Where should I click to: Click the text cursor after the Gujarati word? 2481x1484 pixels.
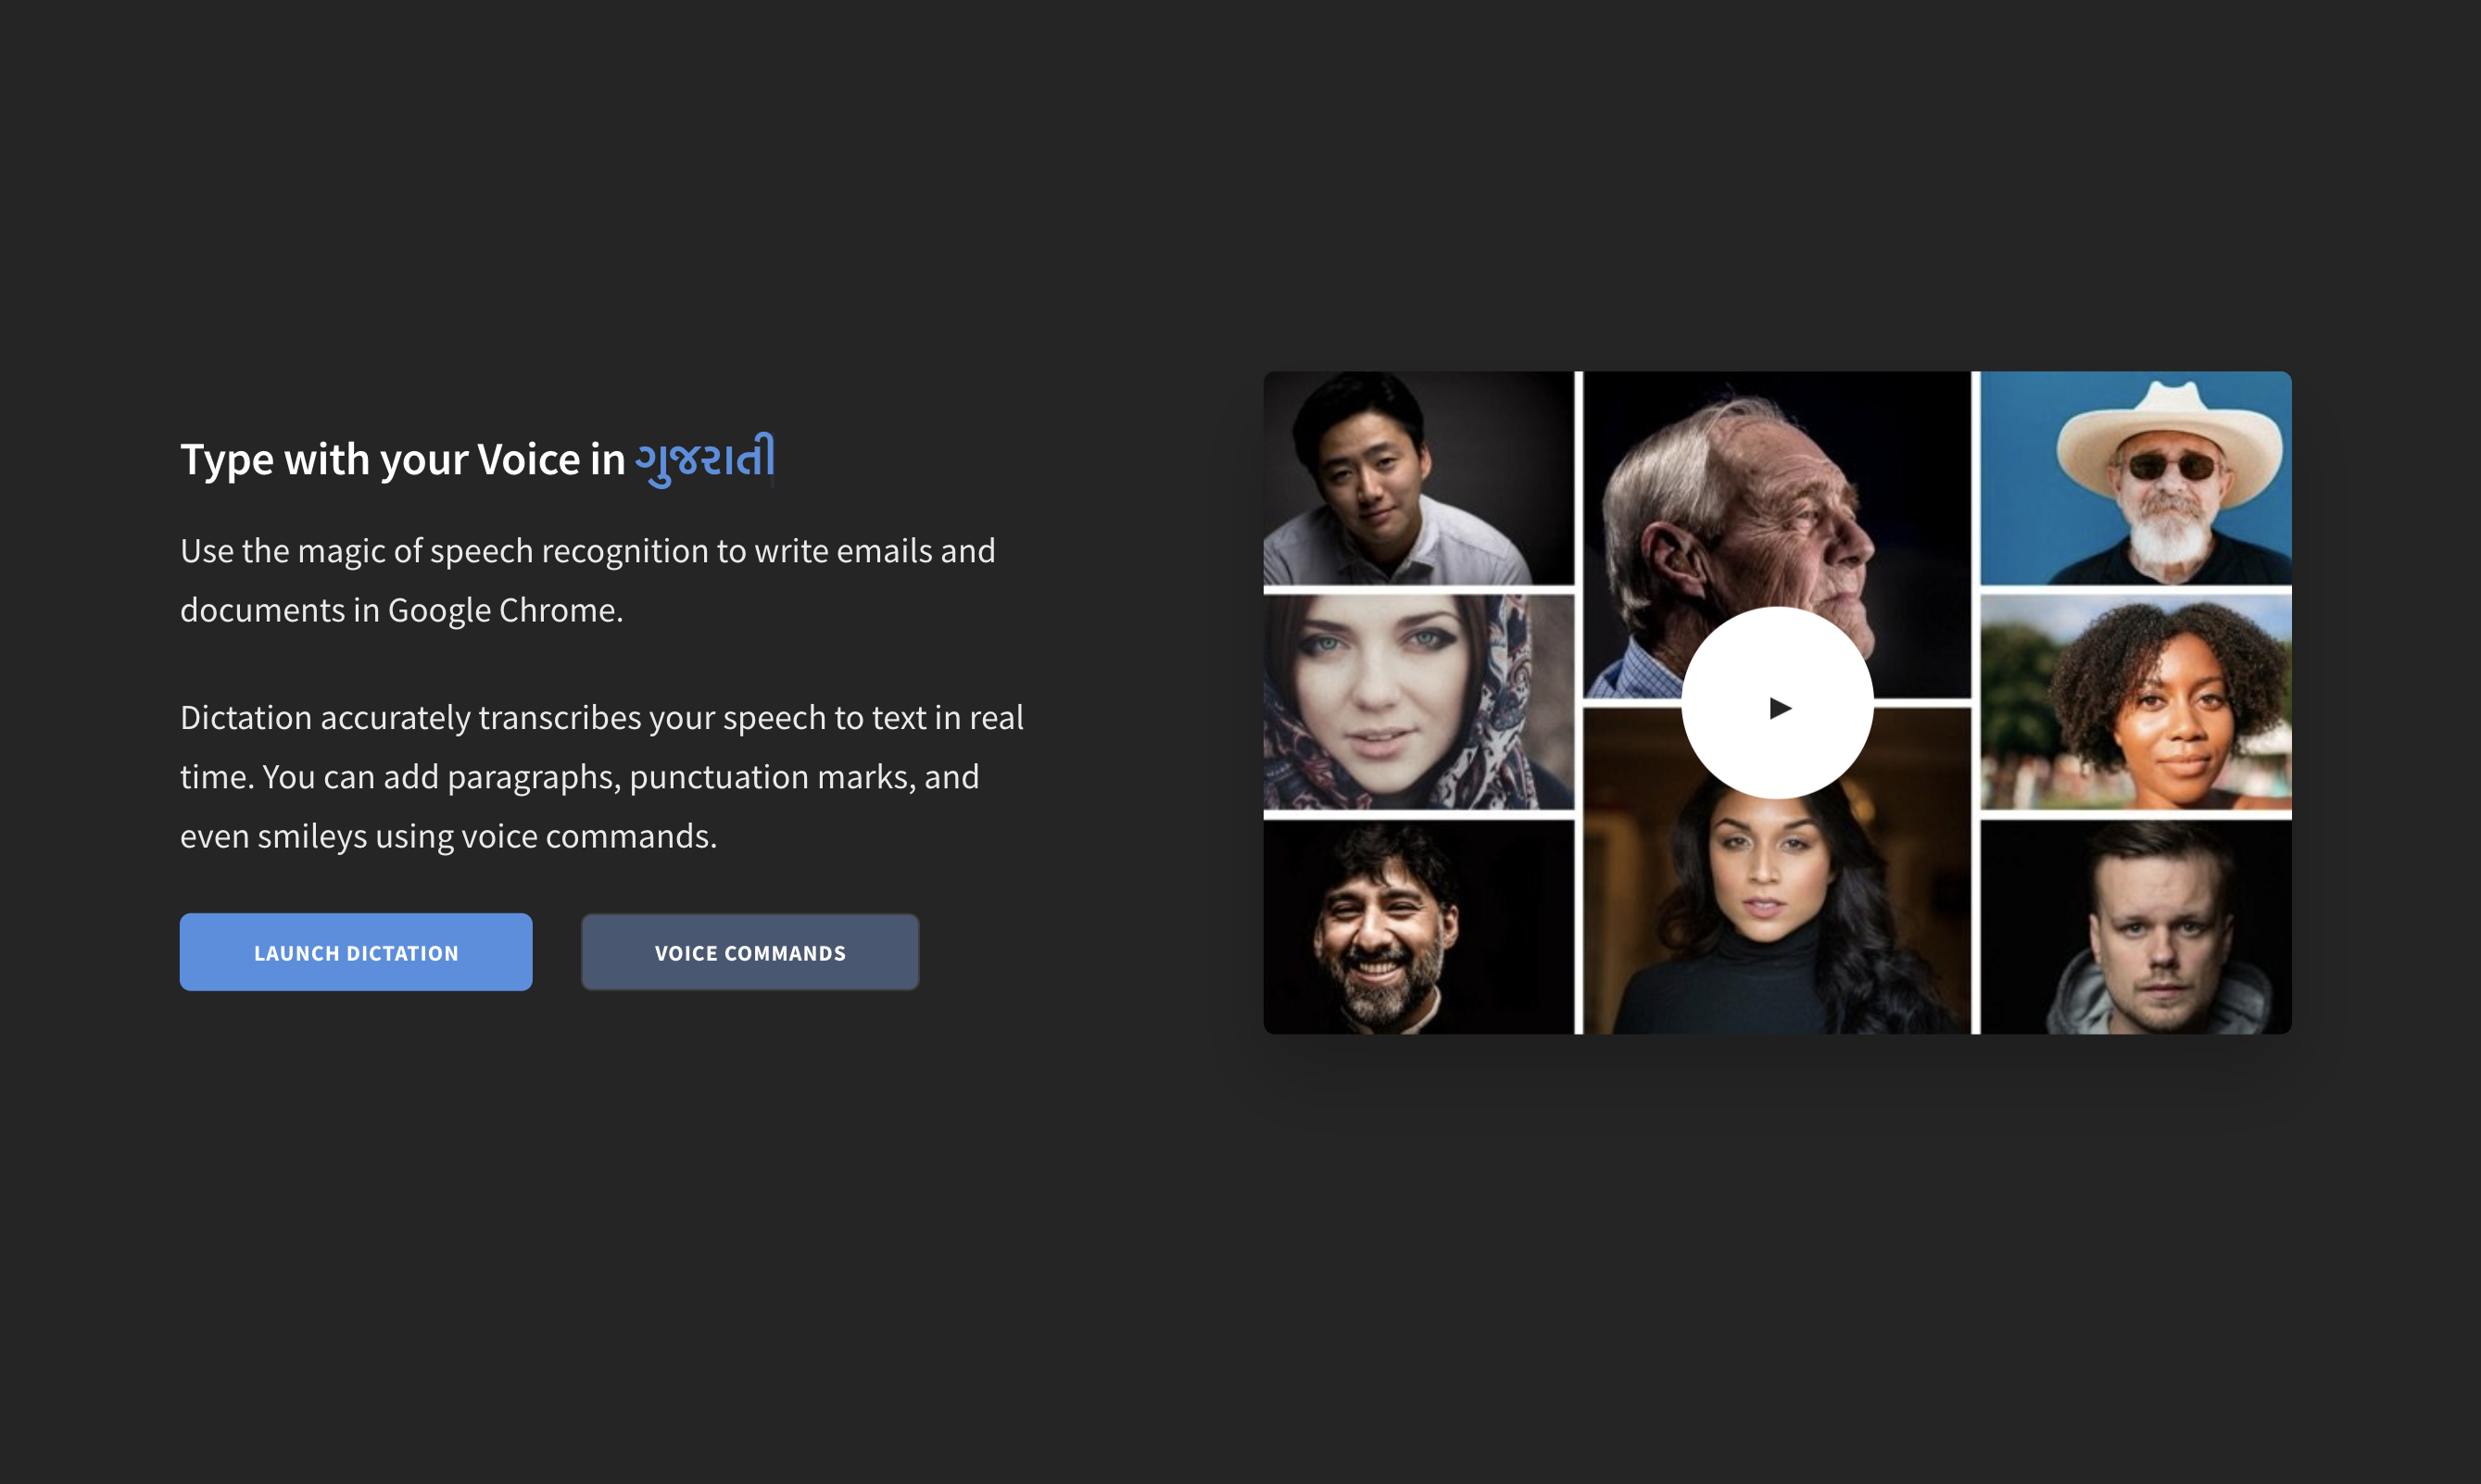click(x=774, y=460)
